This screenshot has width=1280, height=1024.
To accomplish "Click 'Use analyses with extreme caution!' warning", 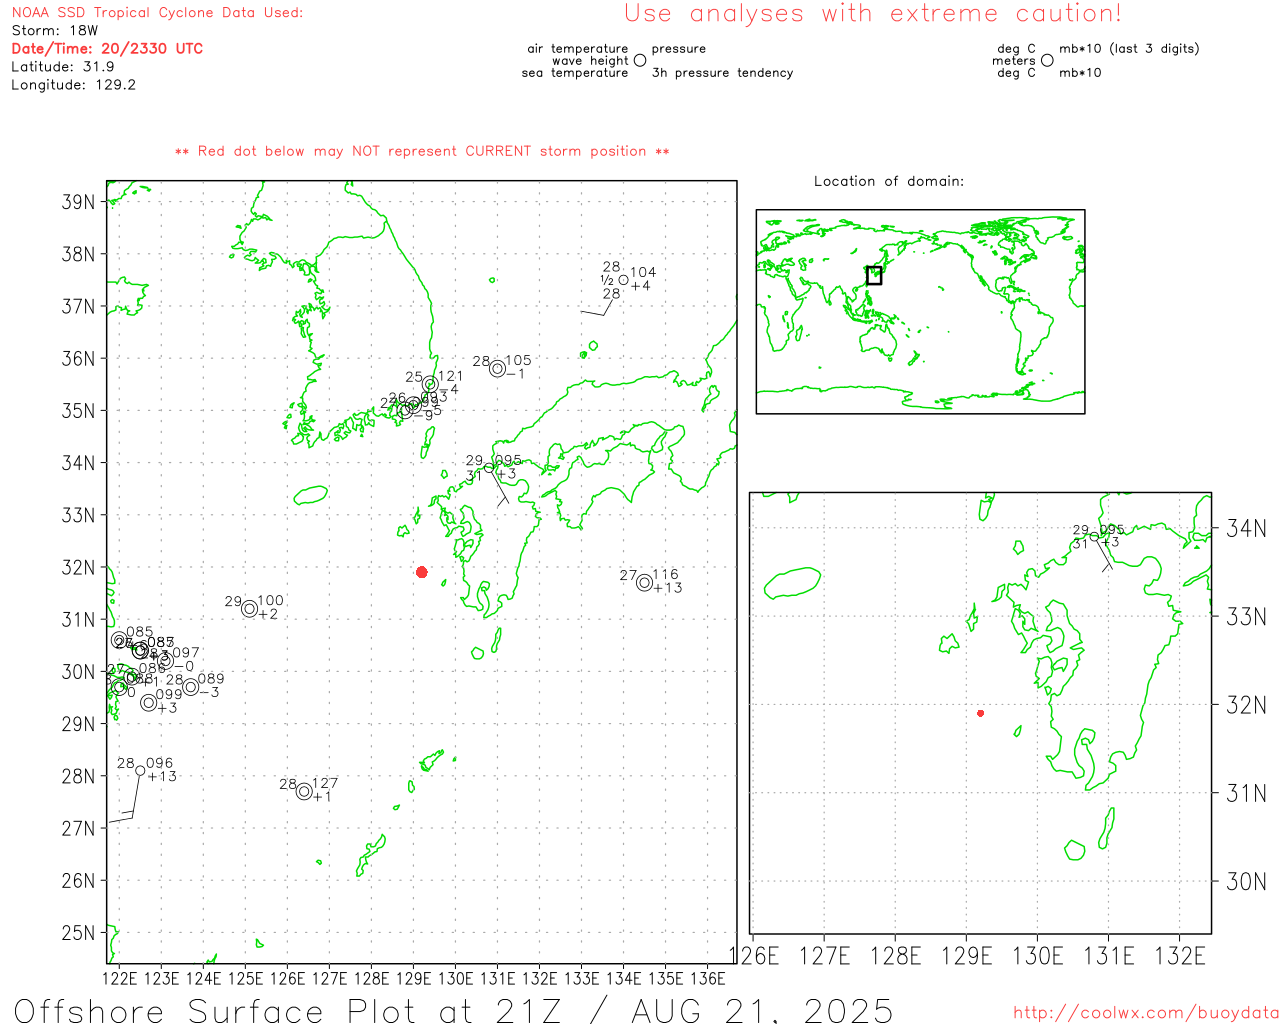I will point(873,13).
